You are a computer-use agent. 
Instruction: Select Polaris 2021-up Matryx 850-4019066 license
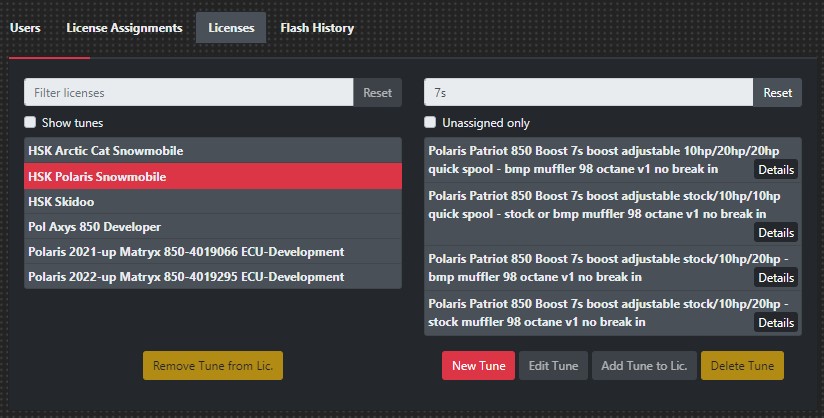pos(213,252)
